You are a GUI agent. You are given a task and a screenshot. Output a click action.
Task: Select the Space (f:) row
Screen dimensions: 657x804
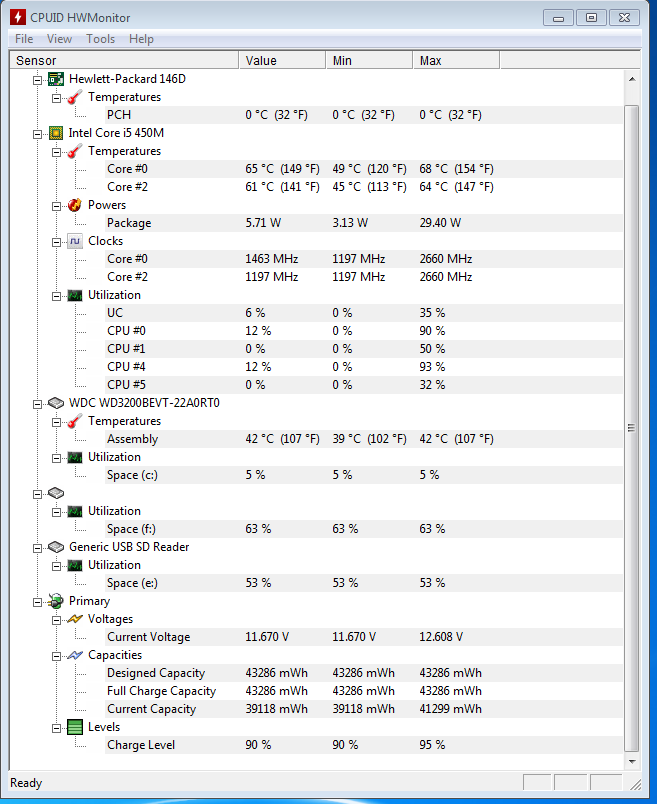(x=364, y=529)
